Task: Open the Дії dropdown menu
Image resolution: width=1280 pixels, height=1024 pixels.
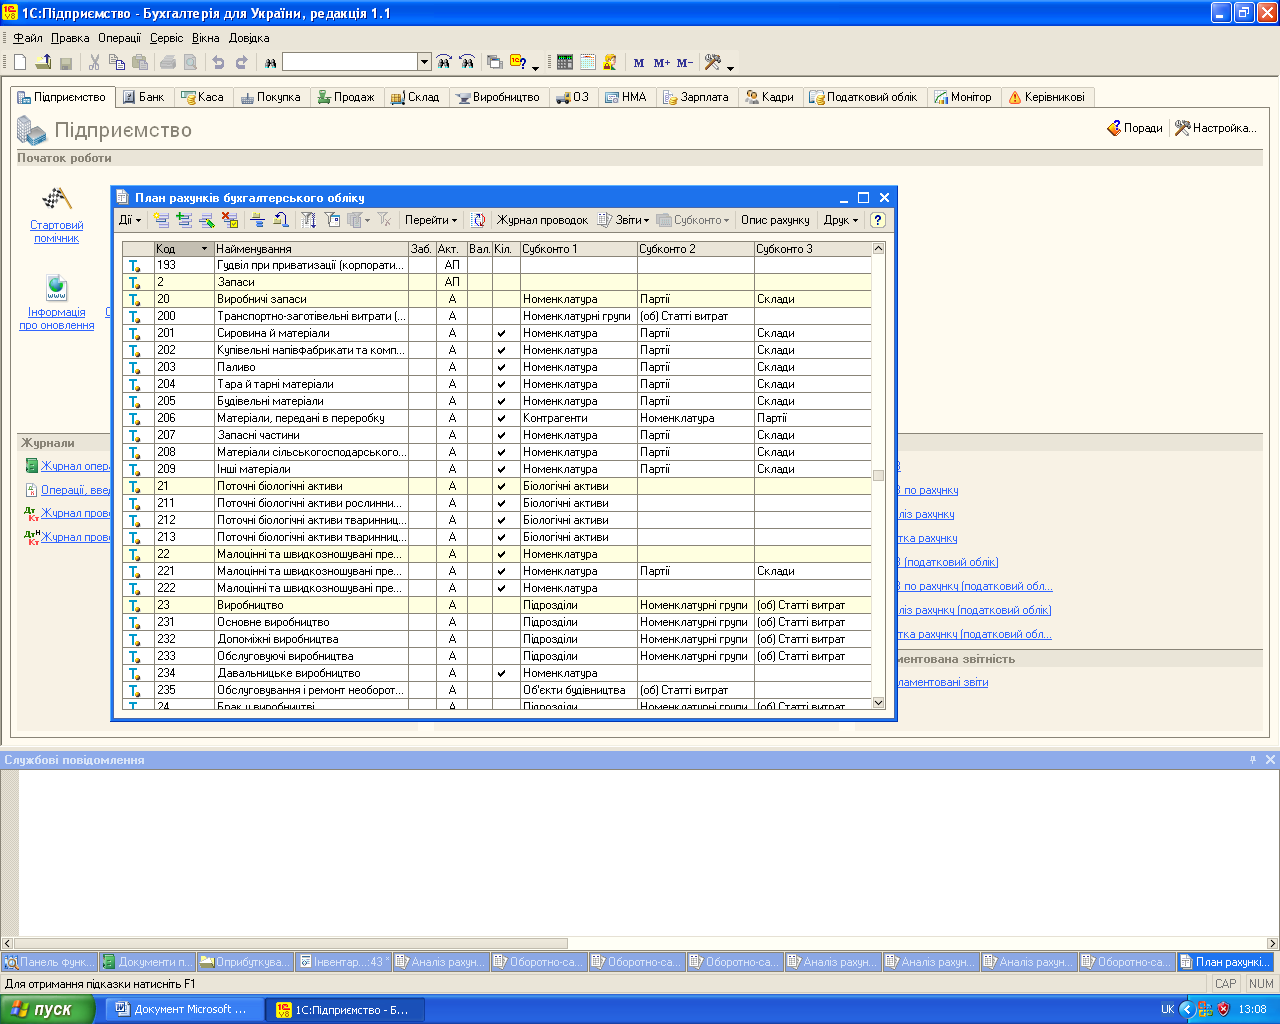Action: (x=130, y=220)
